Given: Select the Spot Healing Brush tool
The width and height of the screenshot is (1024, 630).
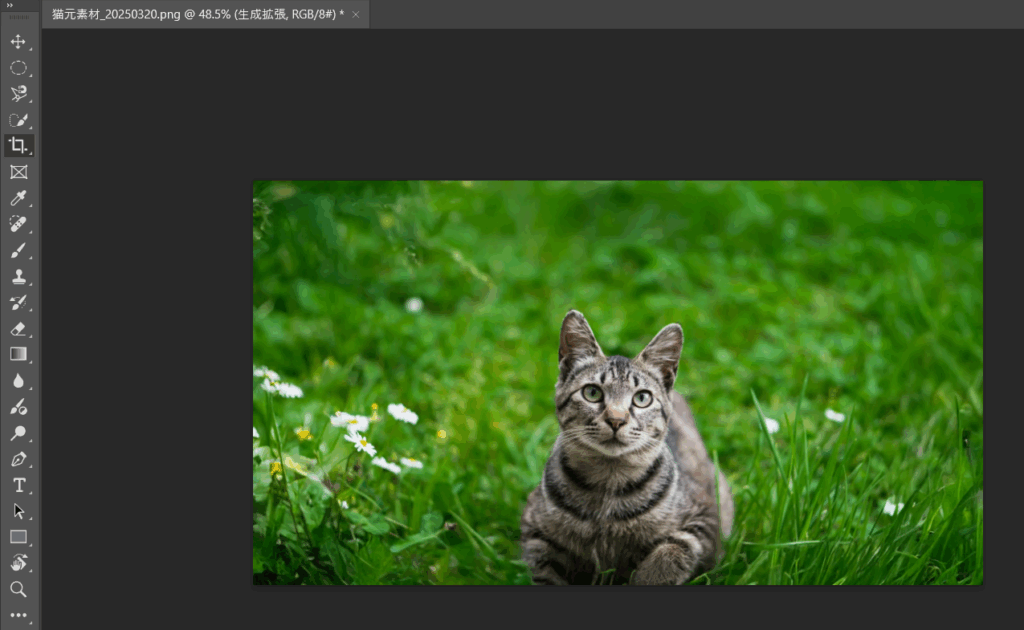Looking at the screenshot, I should [18, 224].
